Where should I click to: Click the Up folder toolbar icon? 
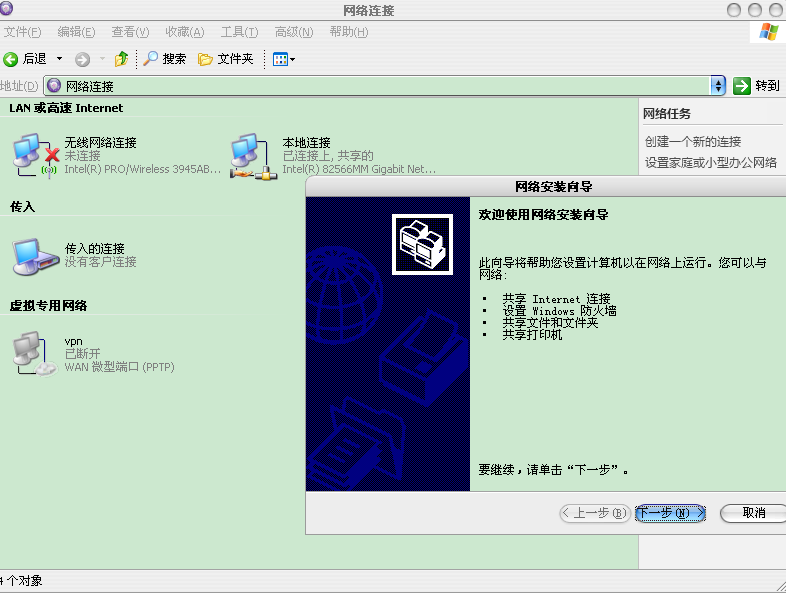coord(121,59)
